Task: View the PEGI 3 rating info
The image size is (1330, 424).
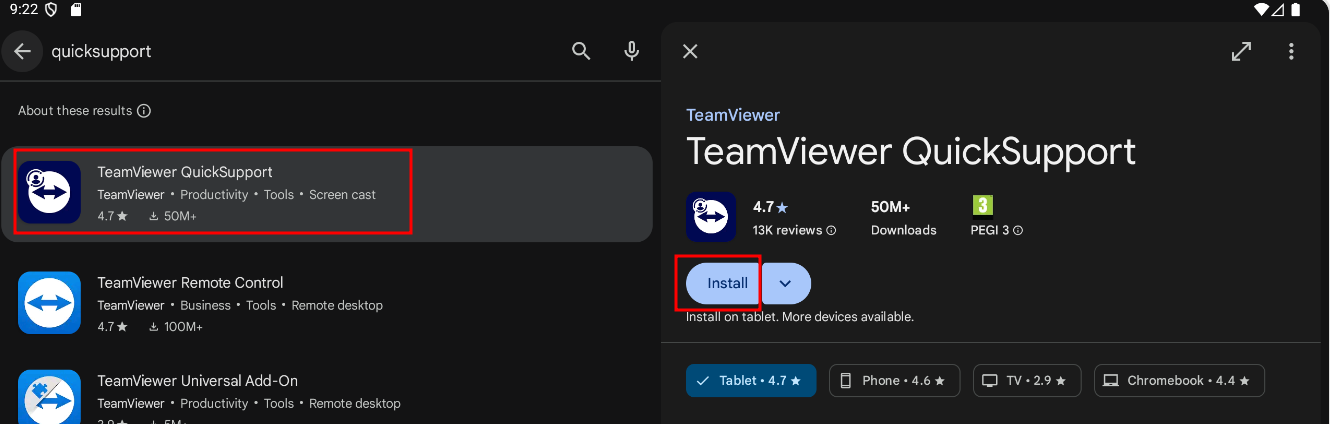Action: (997, 230)
